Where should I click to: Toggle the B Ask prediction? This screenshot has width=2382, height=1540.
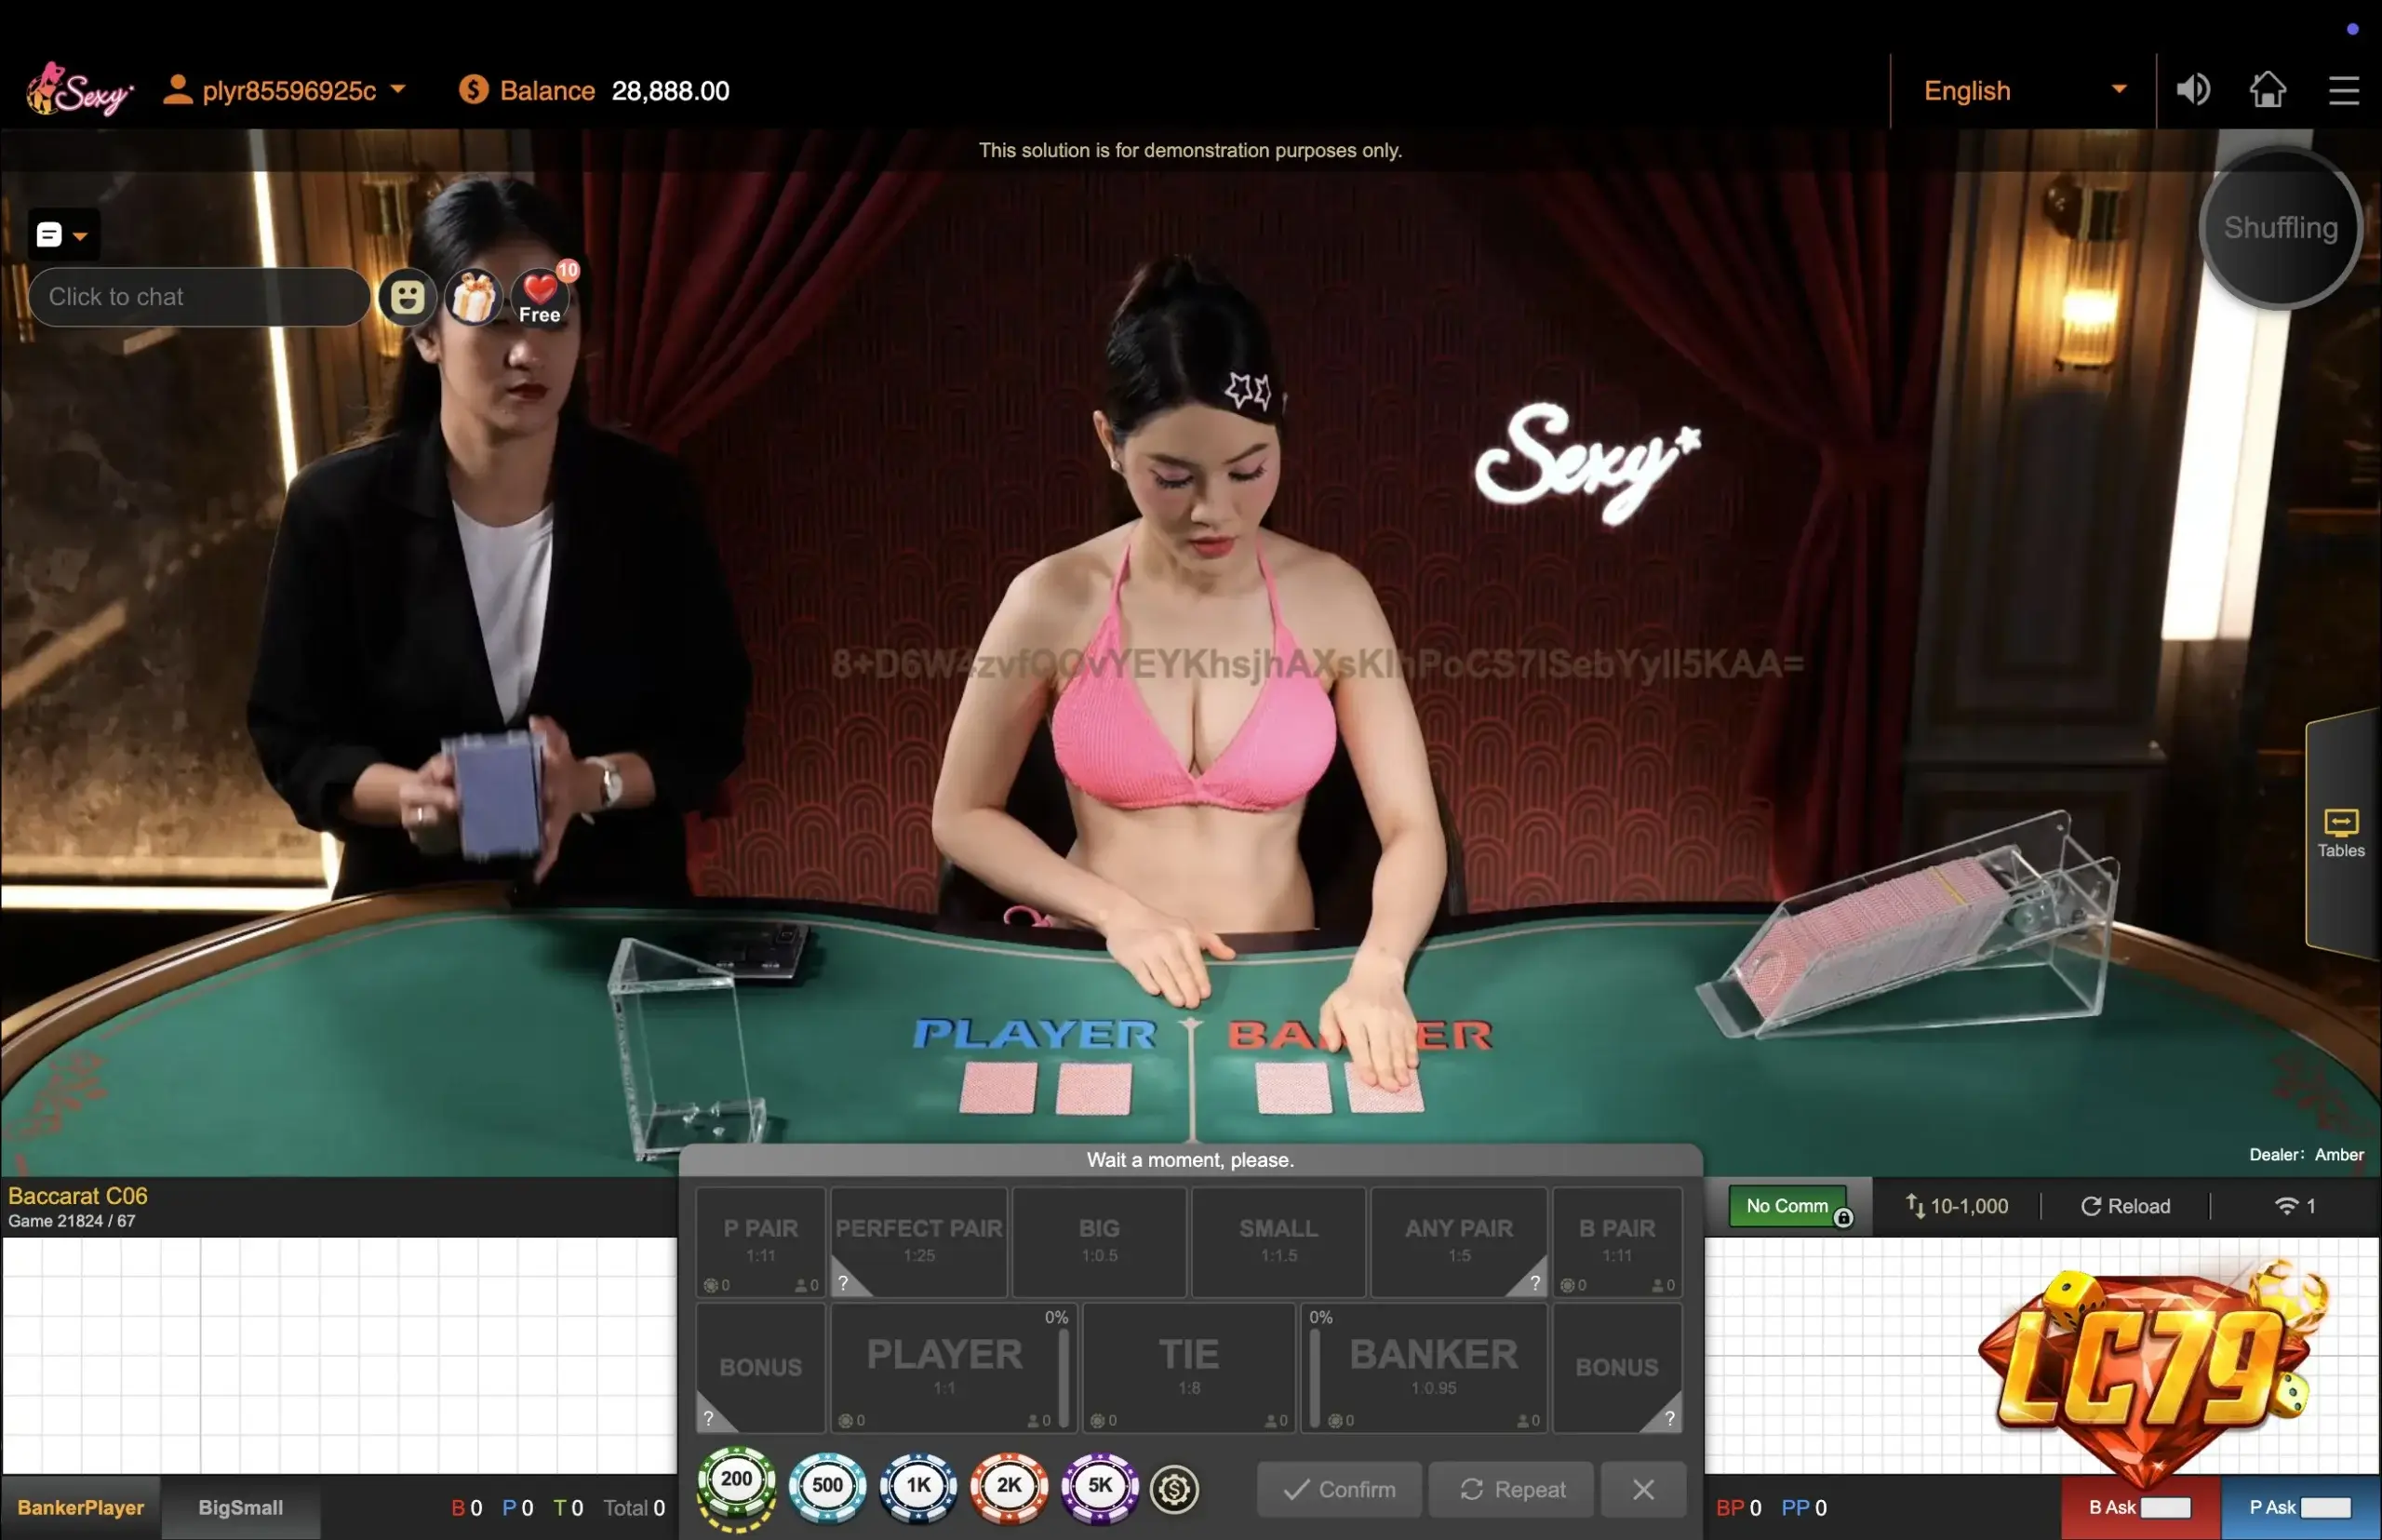point(2140,1507)
